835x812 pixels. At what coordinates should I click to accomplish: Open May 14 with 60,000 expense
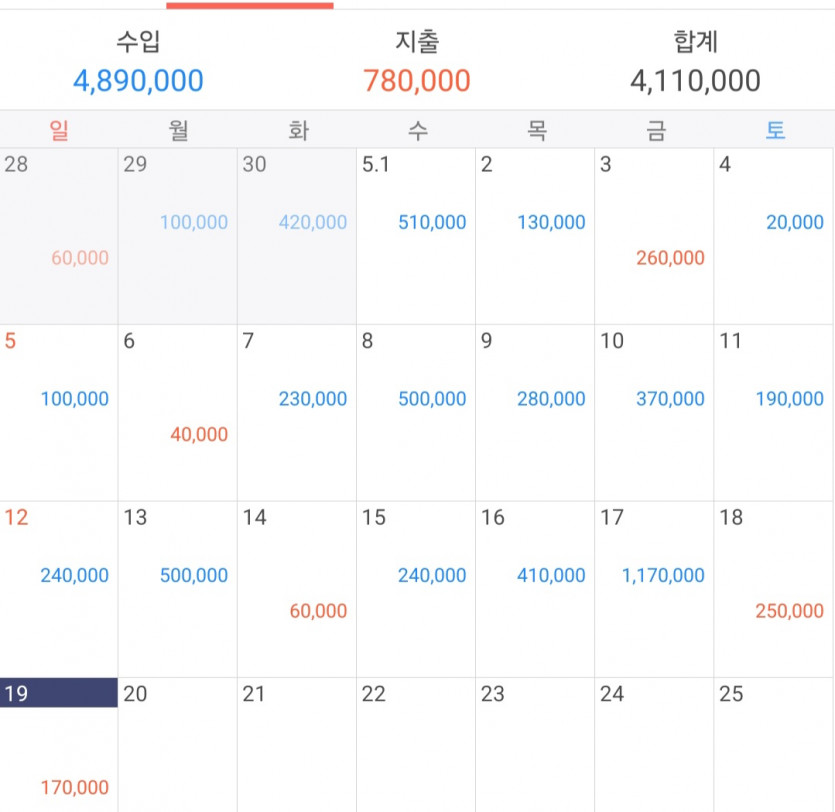[x=297, y=589]
